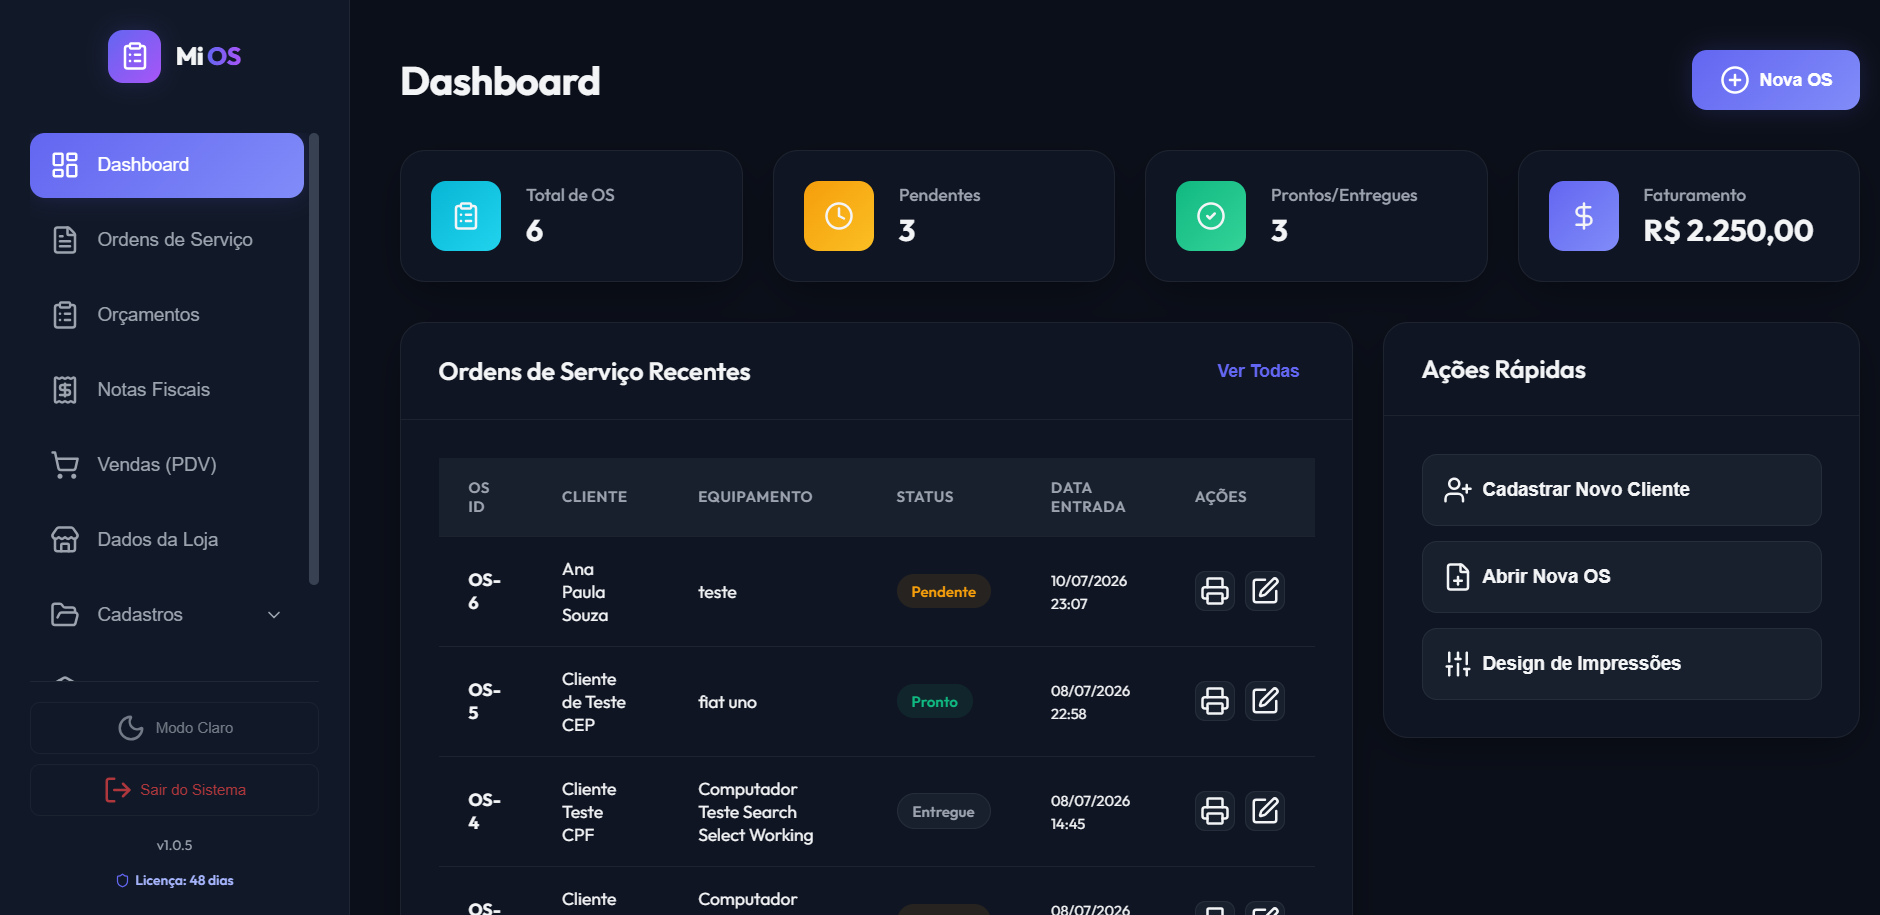Click 'Computador Teste Search Select Working' cell
Screen dimensions: 1880x915
tap(755, 812)
